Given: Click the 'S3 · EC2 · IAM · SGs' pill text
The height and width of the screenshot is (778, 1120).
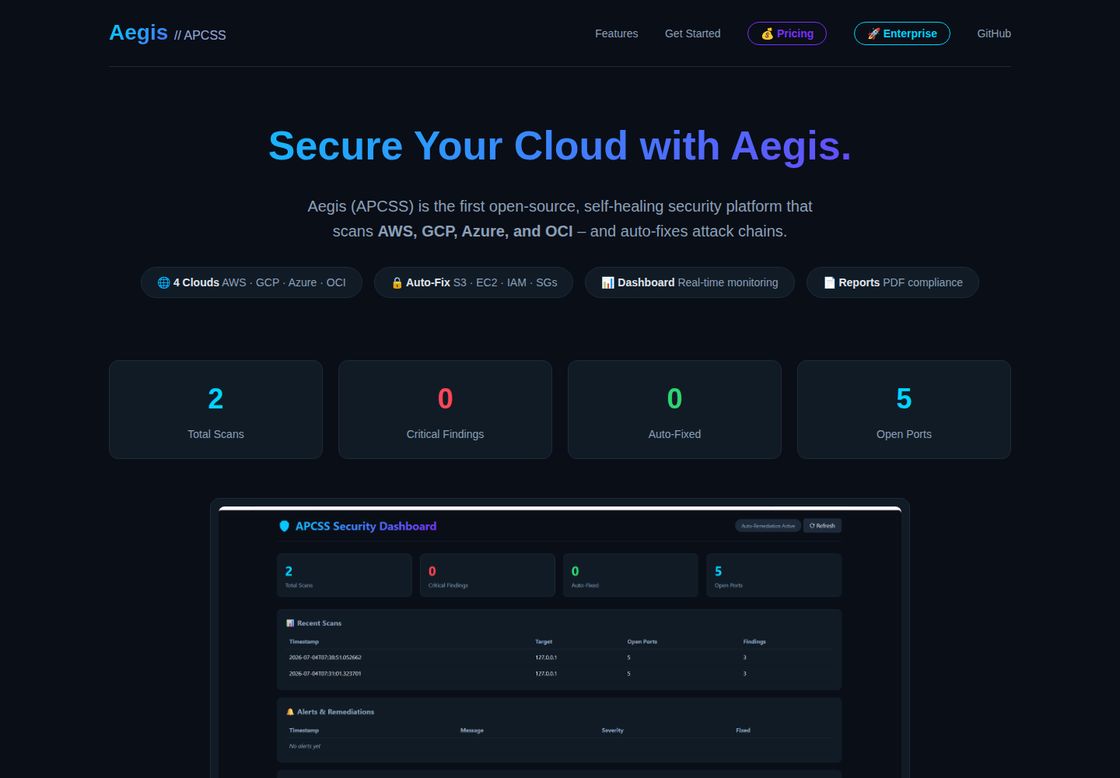Looking at the screenshot, I should (x=505, y=283).
